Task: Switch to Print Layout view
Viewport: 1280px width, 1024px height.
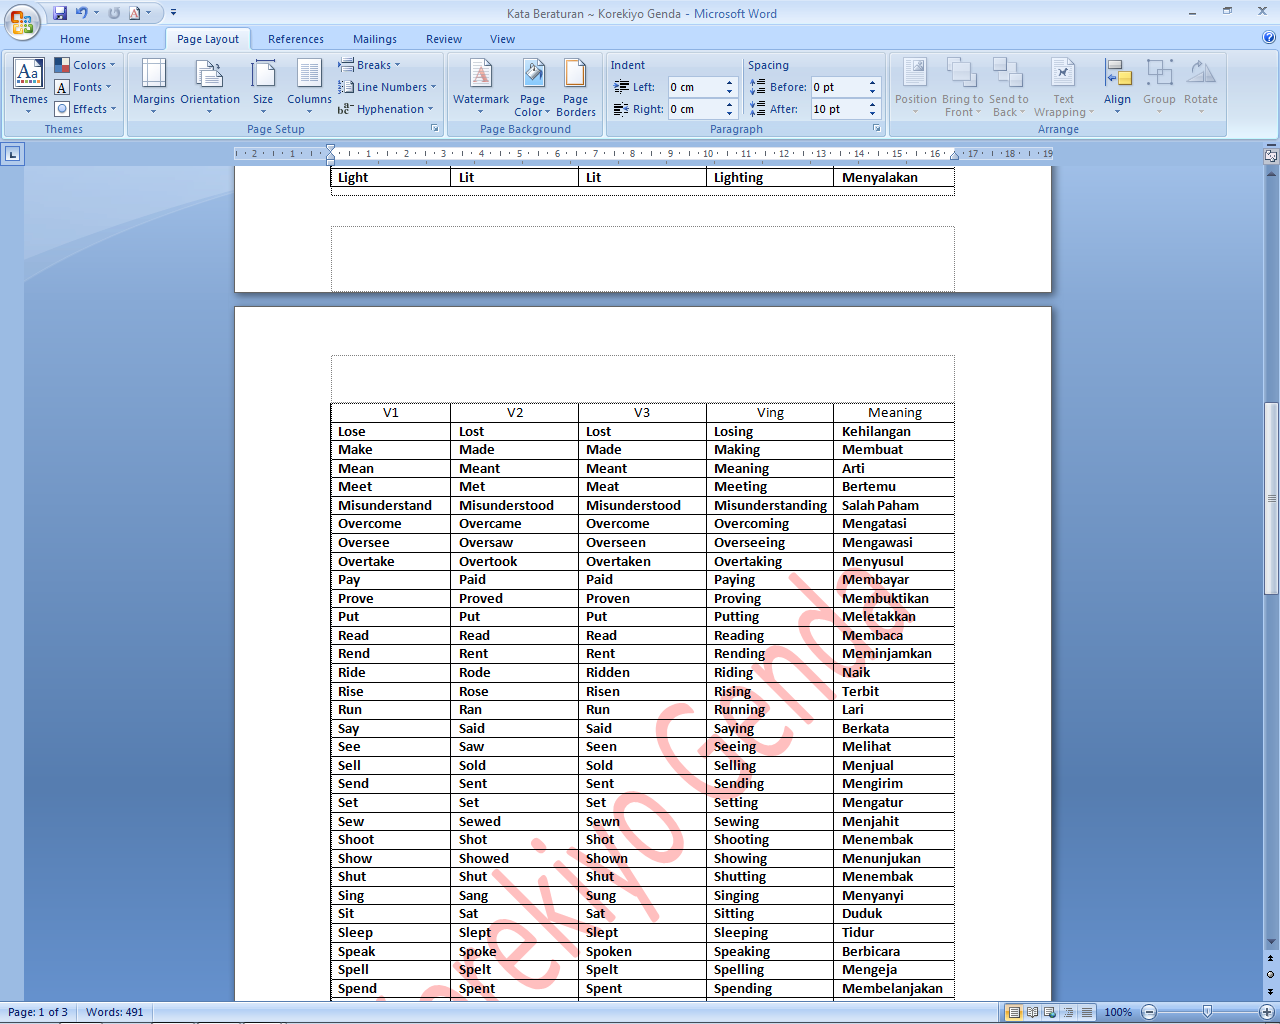Action: [x=1014, y=1012]
